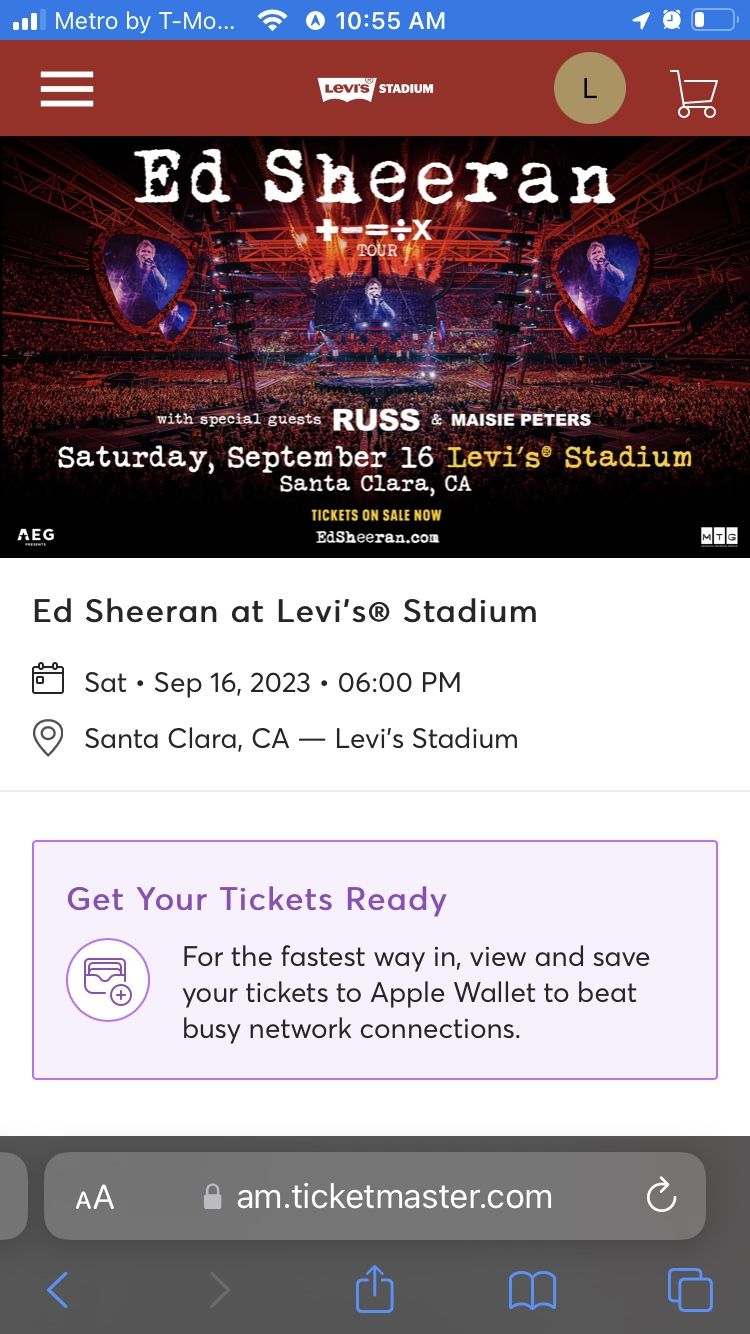Go back to the previous page
The height and width of the screenshot is (1334, 750).
coord(57,1289)
